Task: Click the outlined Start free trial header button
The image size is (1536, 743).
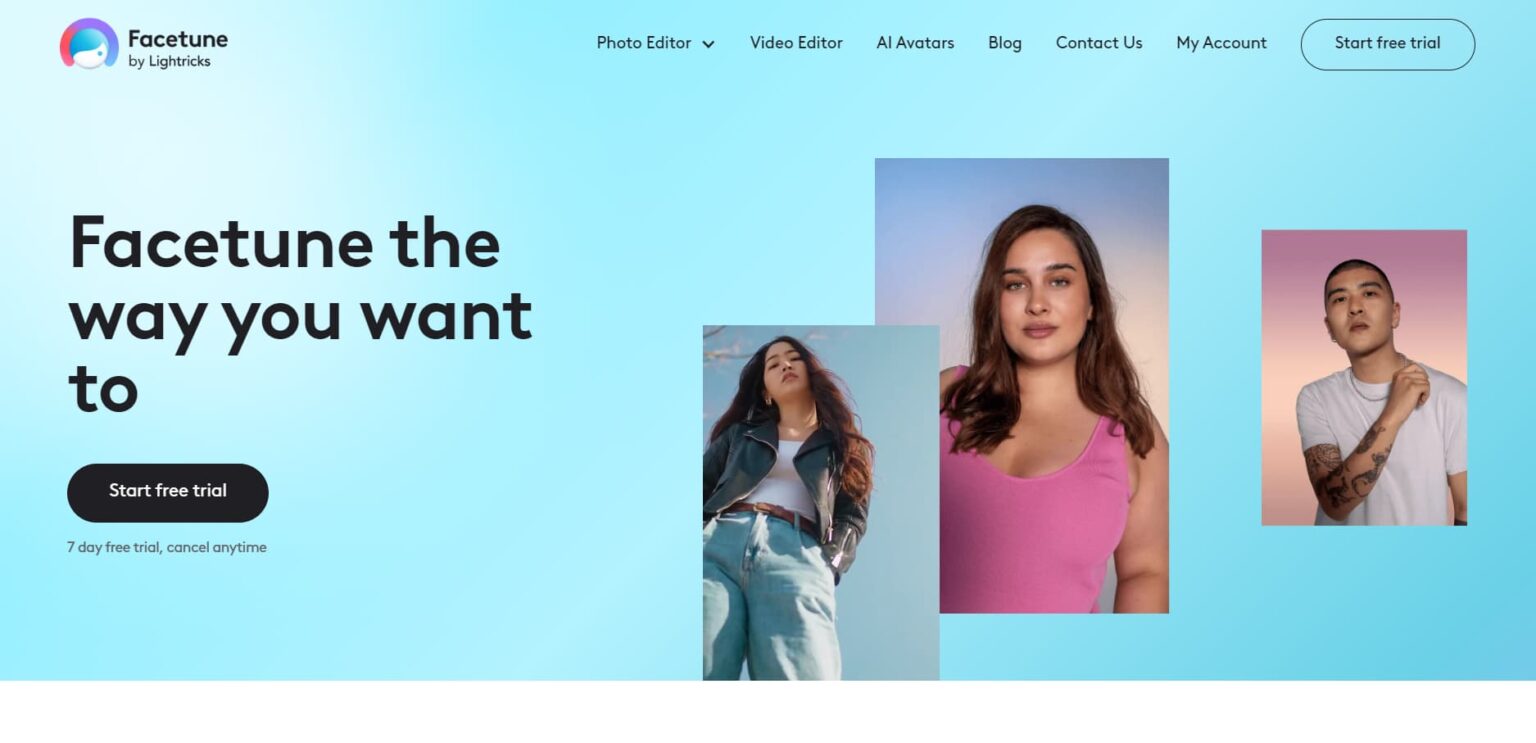Action: pyautogui.click(x=1388, y=44)
